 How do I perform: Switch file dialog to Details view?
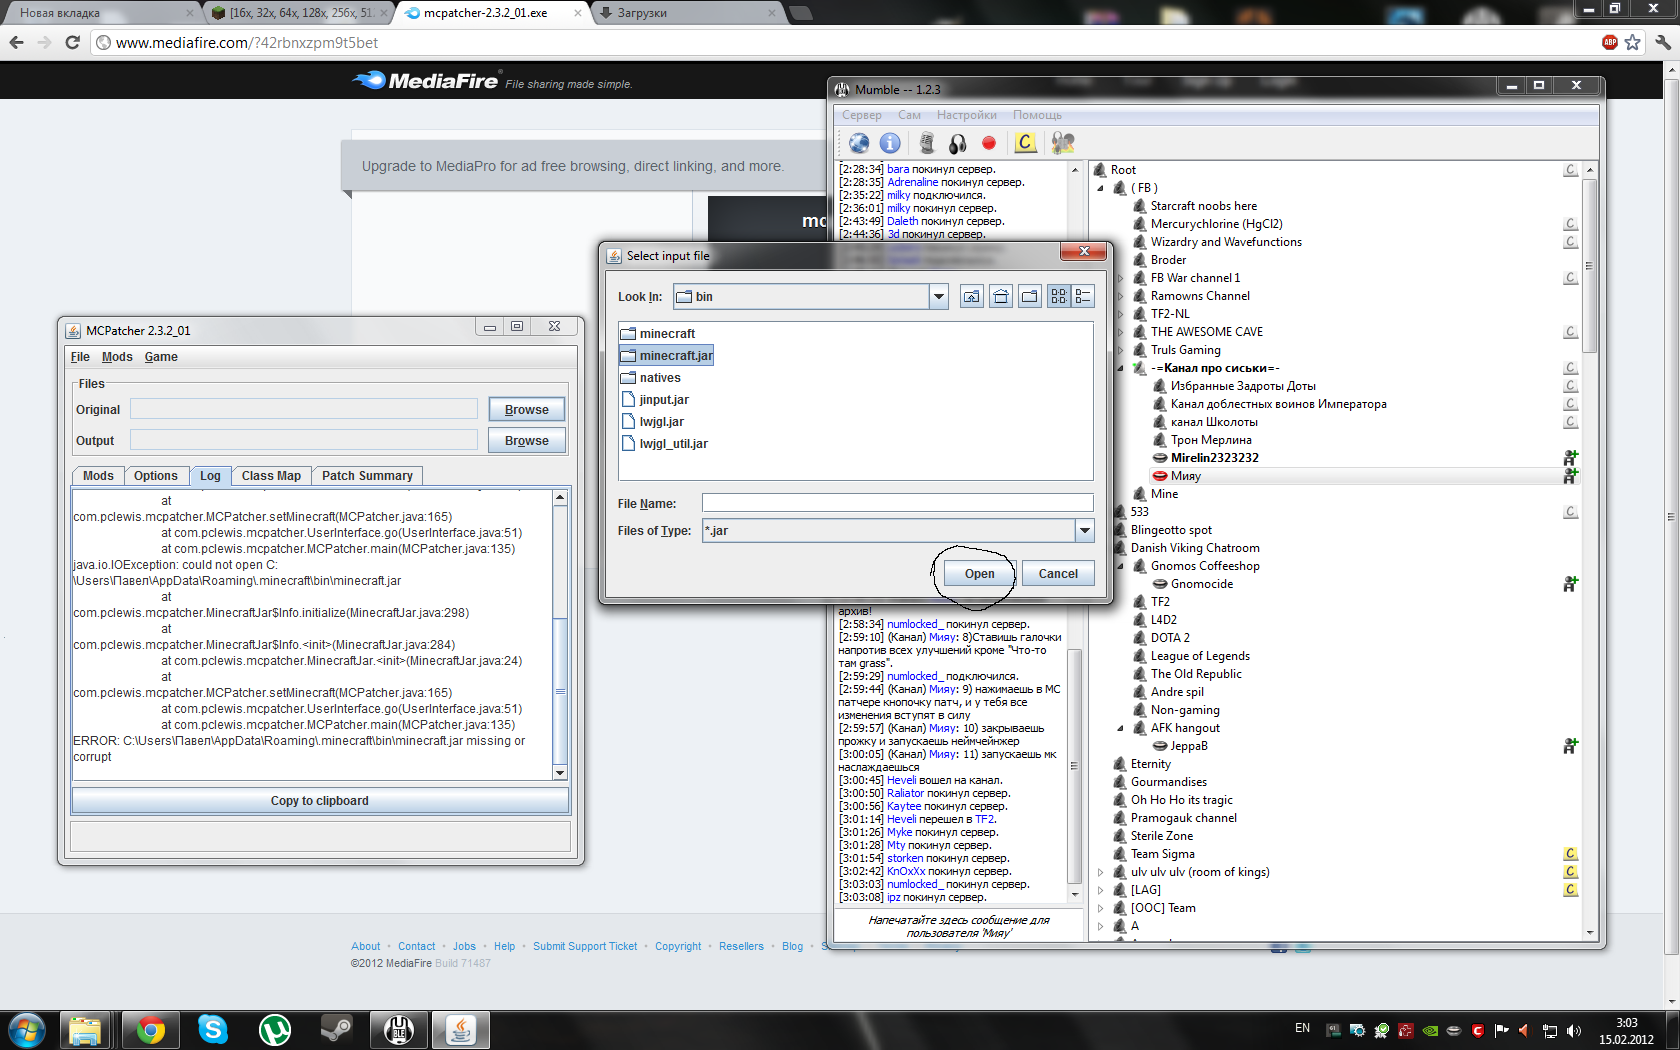click(1083, 297)
